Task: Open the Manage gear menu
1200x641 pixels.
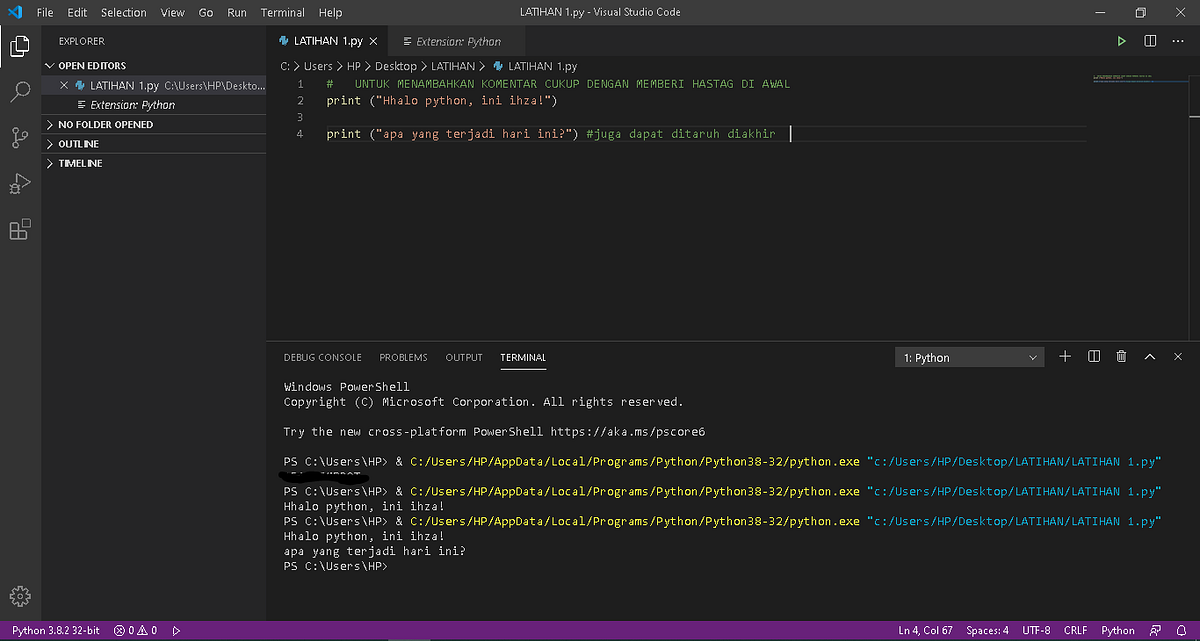Action: (20, 595)
